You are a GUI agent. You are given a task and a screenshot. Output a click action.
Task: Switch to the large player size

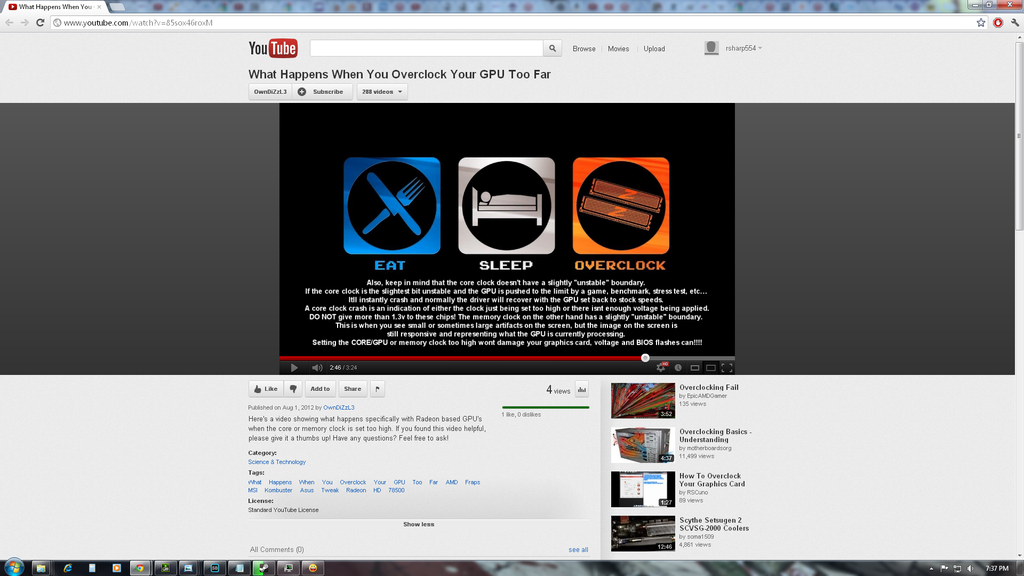[710, 368]
